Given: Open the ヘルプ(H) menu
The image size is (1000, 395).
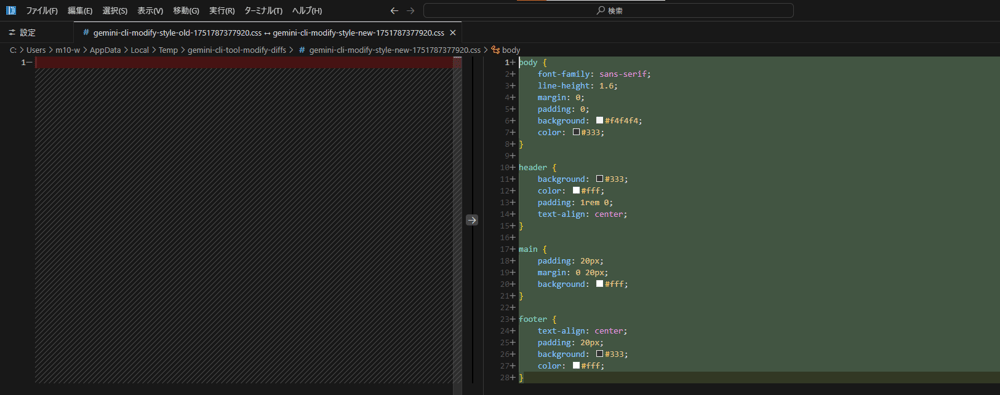Looking at the screenshot, I should coord(307,11).
